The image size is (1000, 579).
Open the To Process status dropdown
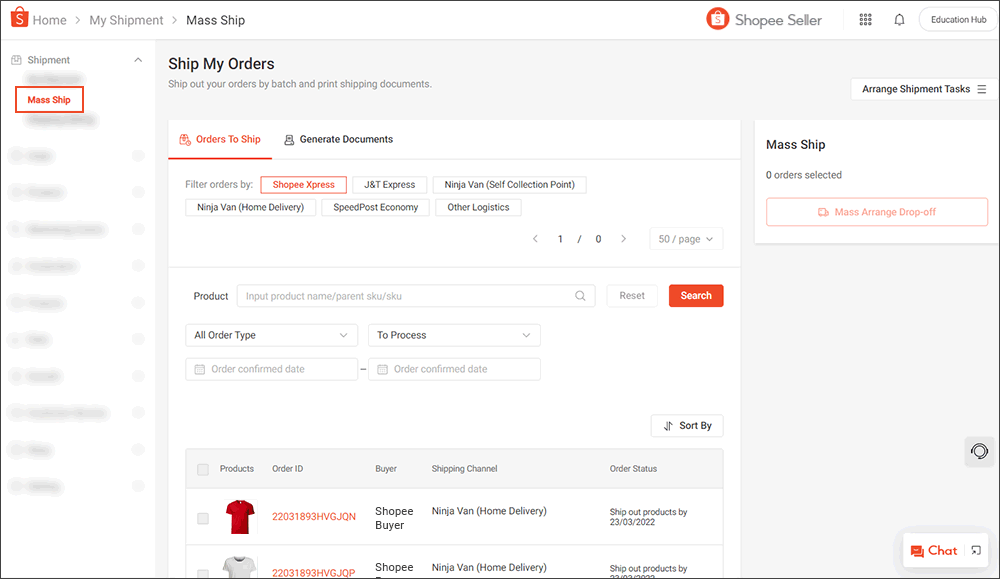click(454, 335)
